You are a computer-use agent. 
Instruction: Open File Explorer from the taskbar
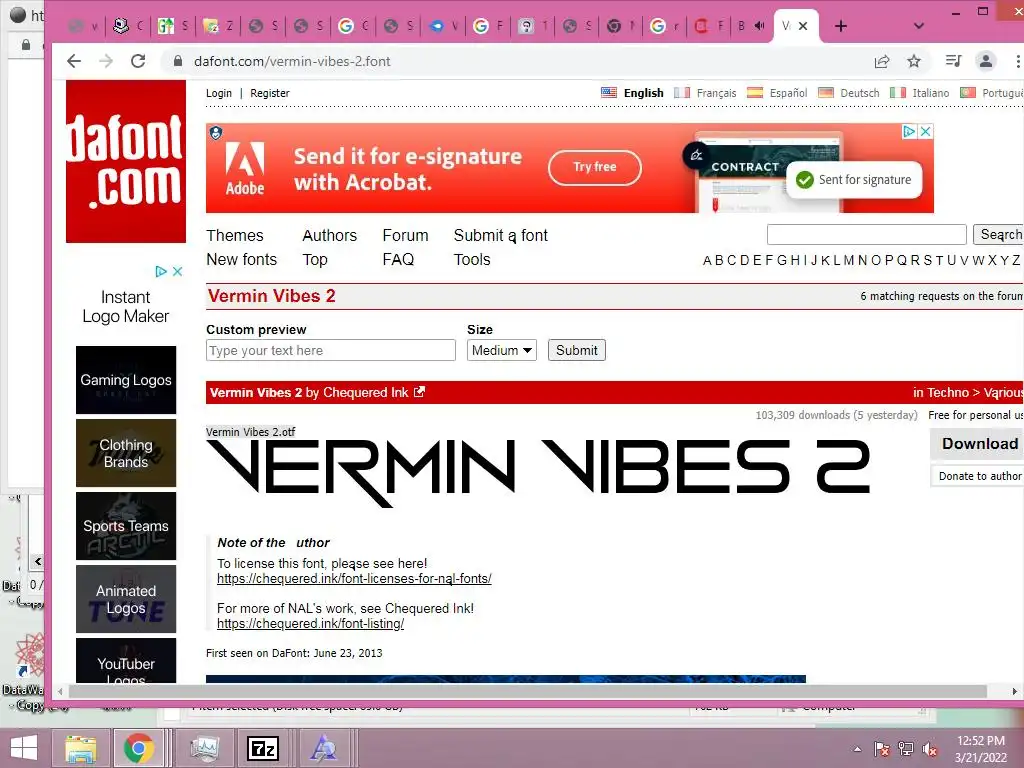(81, 748)
